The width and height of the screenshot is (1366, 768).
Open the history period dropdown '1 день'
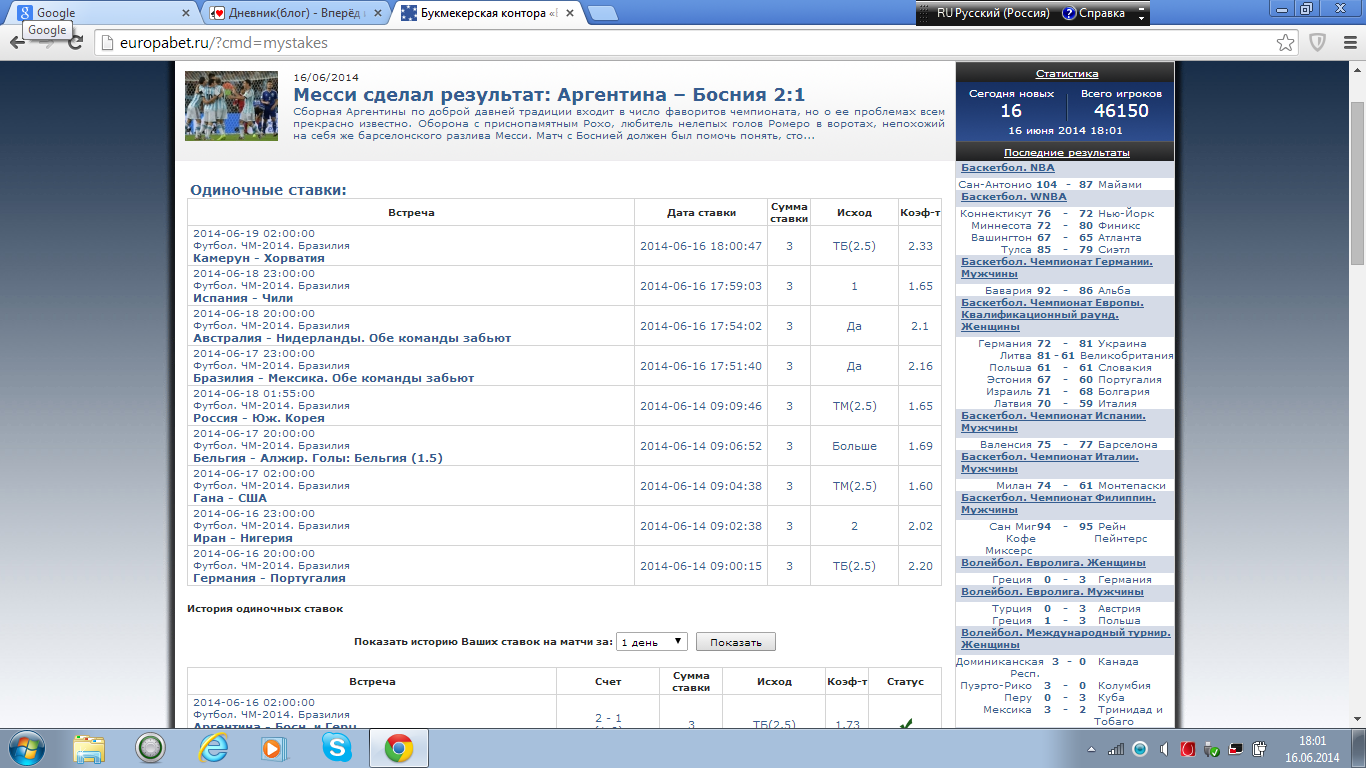(652, 642)
